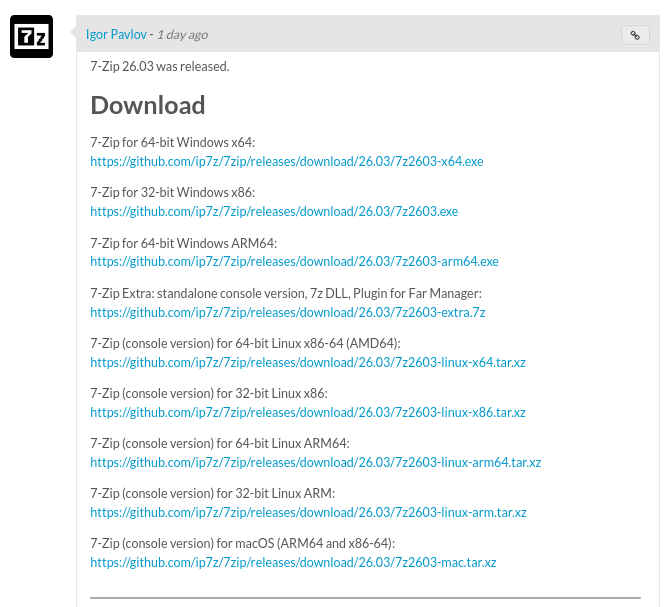Download the 7z2603-extra.7z archive link

(x=288, y=313)
